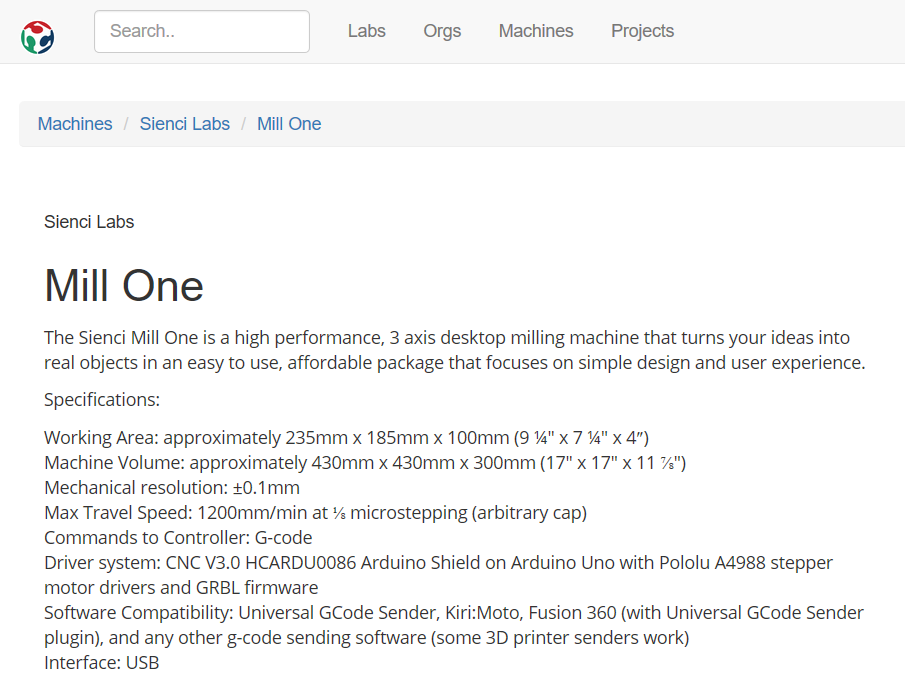Click the Max Travel Speed line
The width and height of the screenshot is (905, 678).
pos(315,512)
